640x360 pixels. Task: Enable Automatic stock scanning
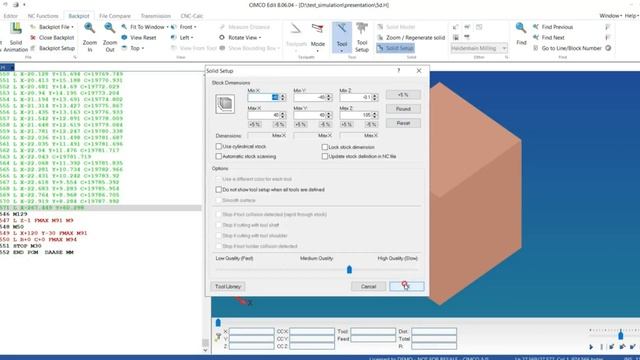[219, 156]
